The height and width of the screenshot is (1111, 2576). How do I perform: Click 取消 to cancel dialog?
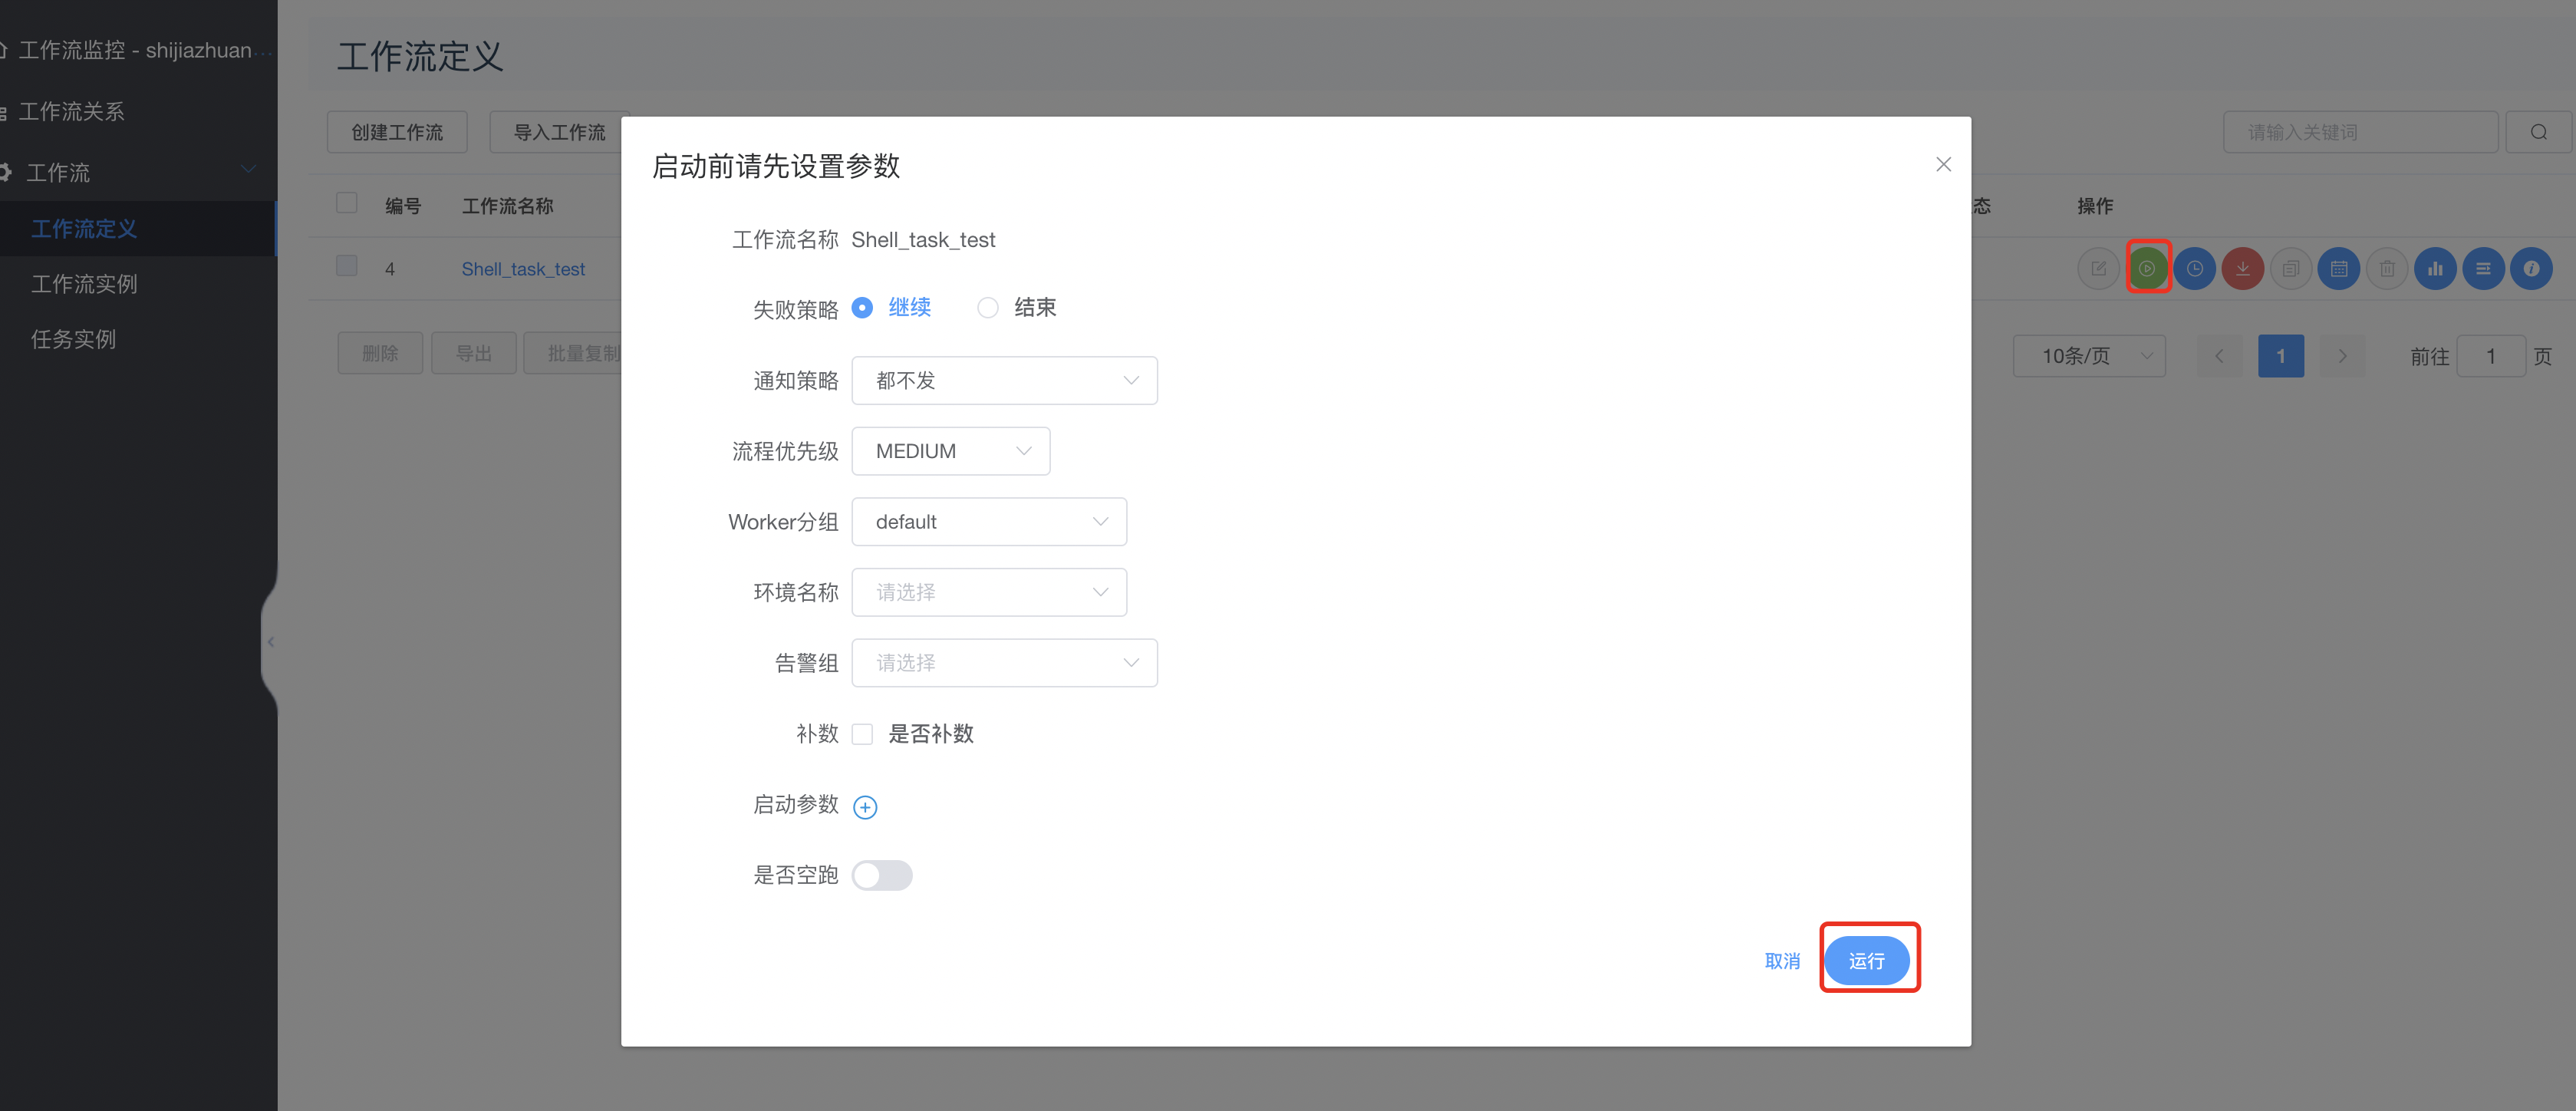pyautogui.click(x=1781, y=960)
